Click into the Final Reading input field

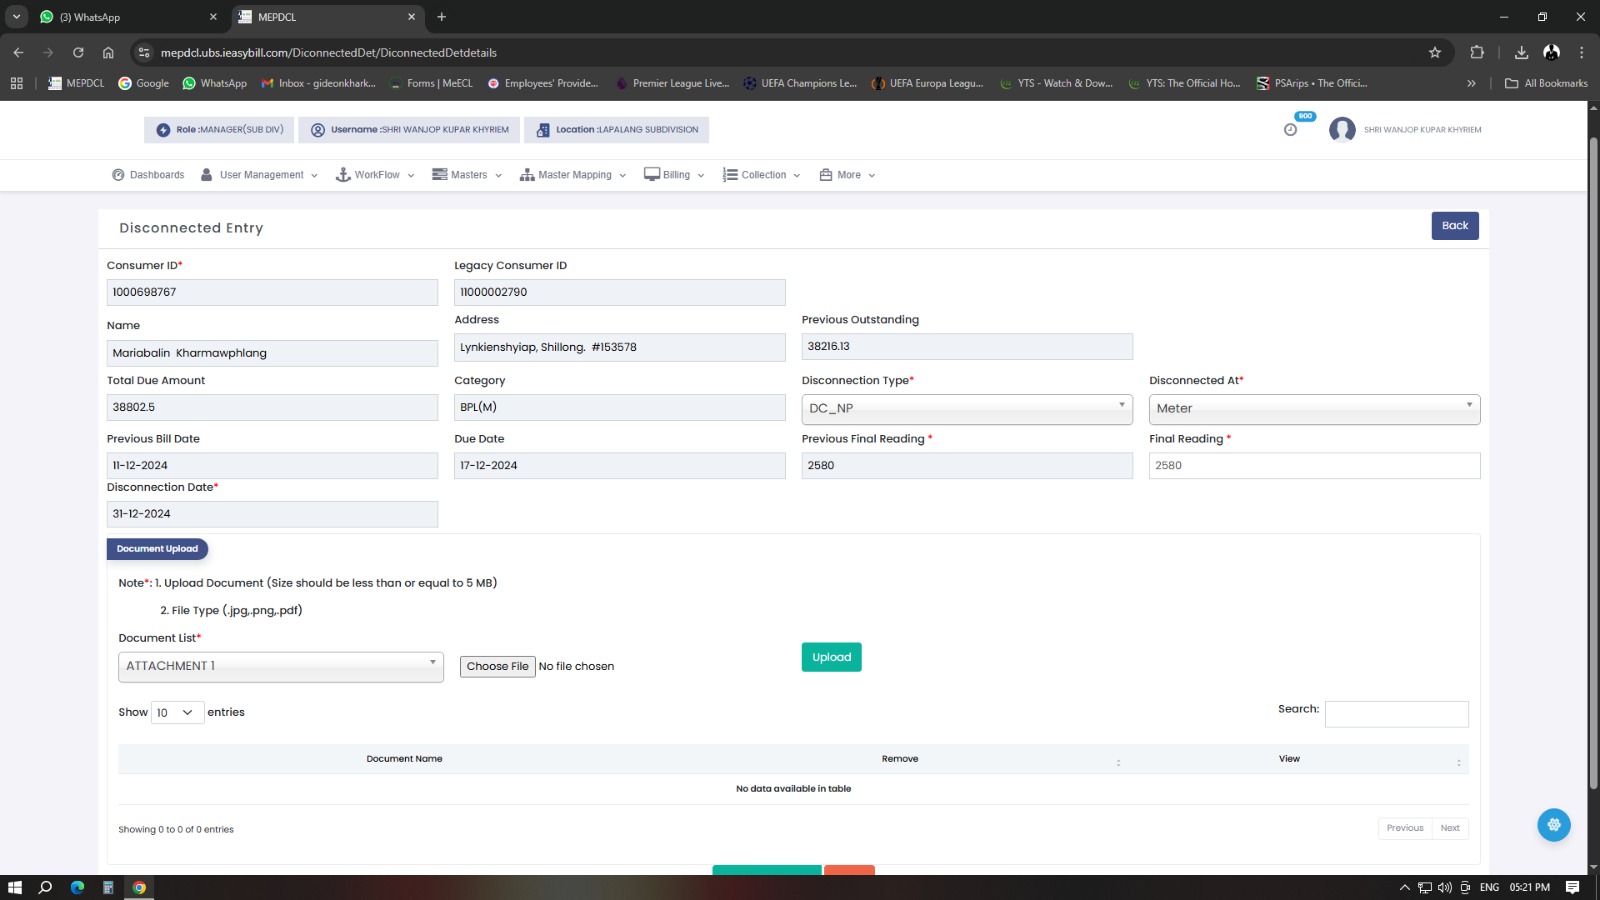[1313, 466]
